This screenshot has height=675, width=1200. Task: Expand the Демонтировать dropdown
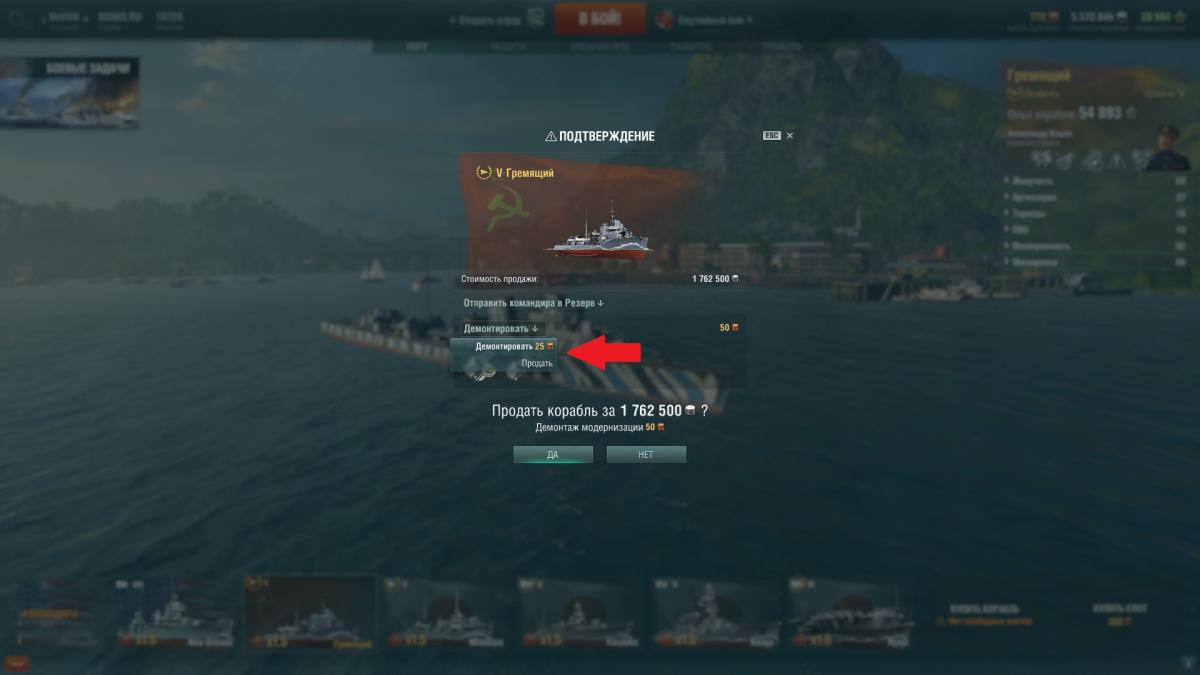(x=502, y=328)
